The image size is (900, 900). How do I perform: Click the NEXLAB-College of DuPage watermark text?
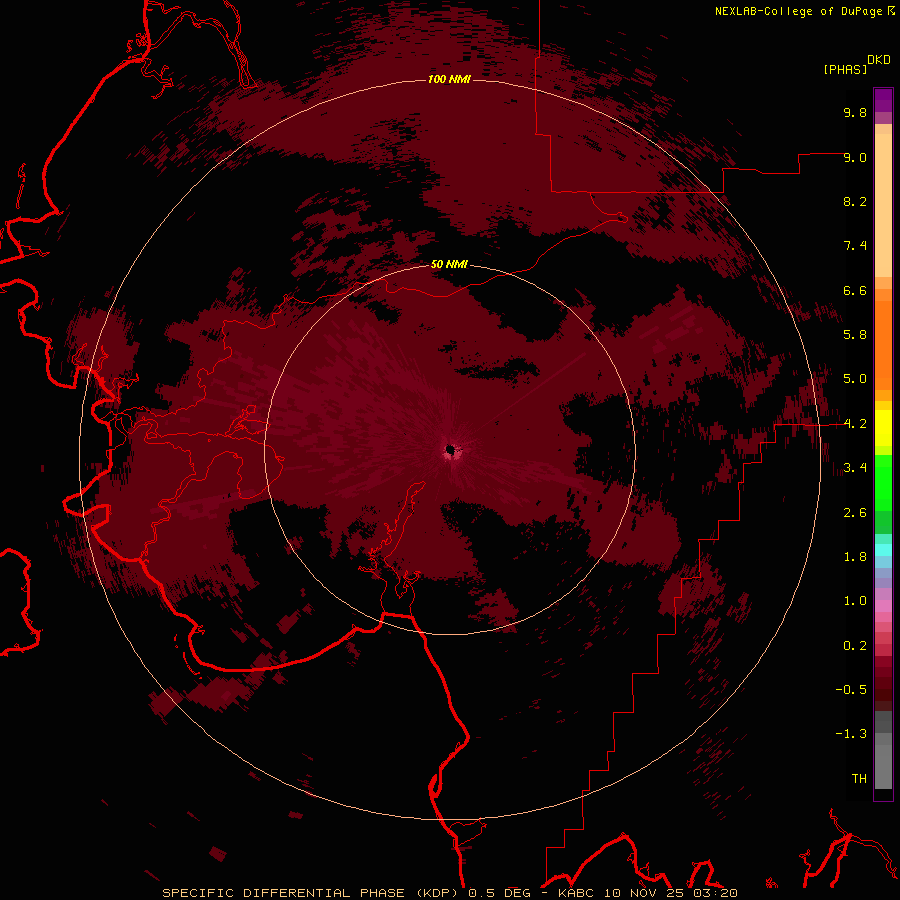798,11
